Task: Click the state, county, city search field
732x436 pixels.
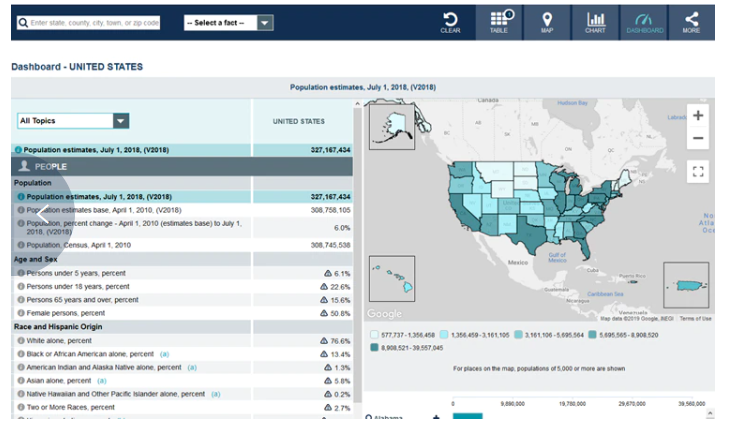Action: tap(88, 22)
